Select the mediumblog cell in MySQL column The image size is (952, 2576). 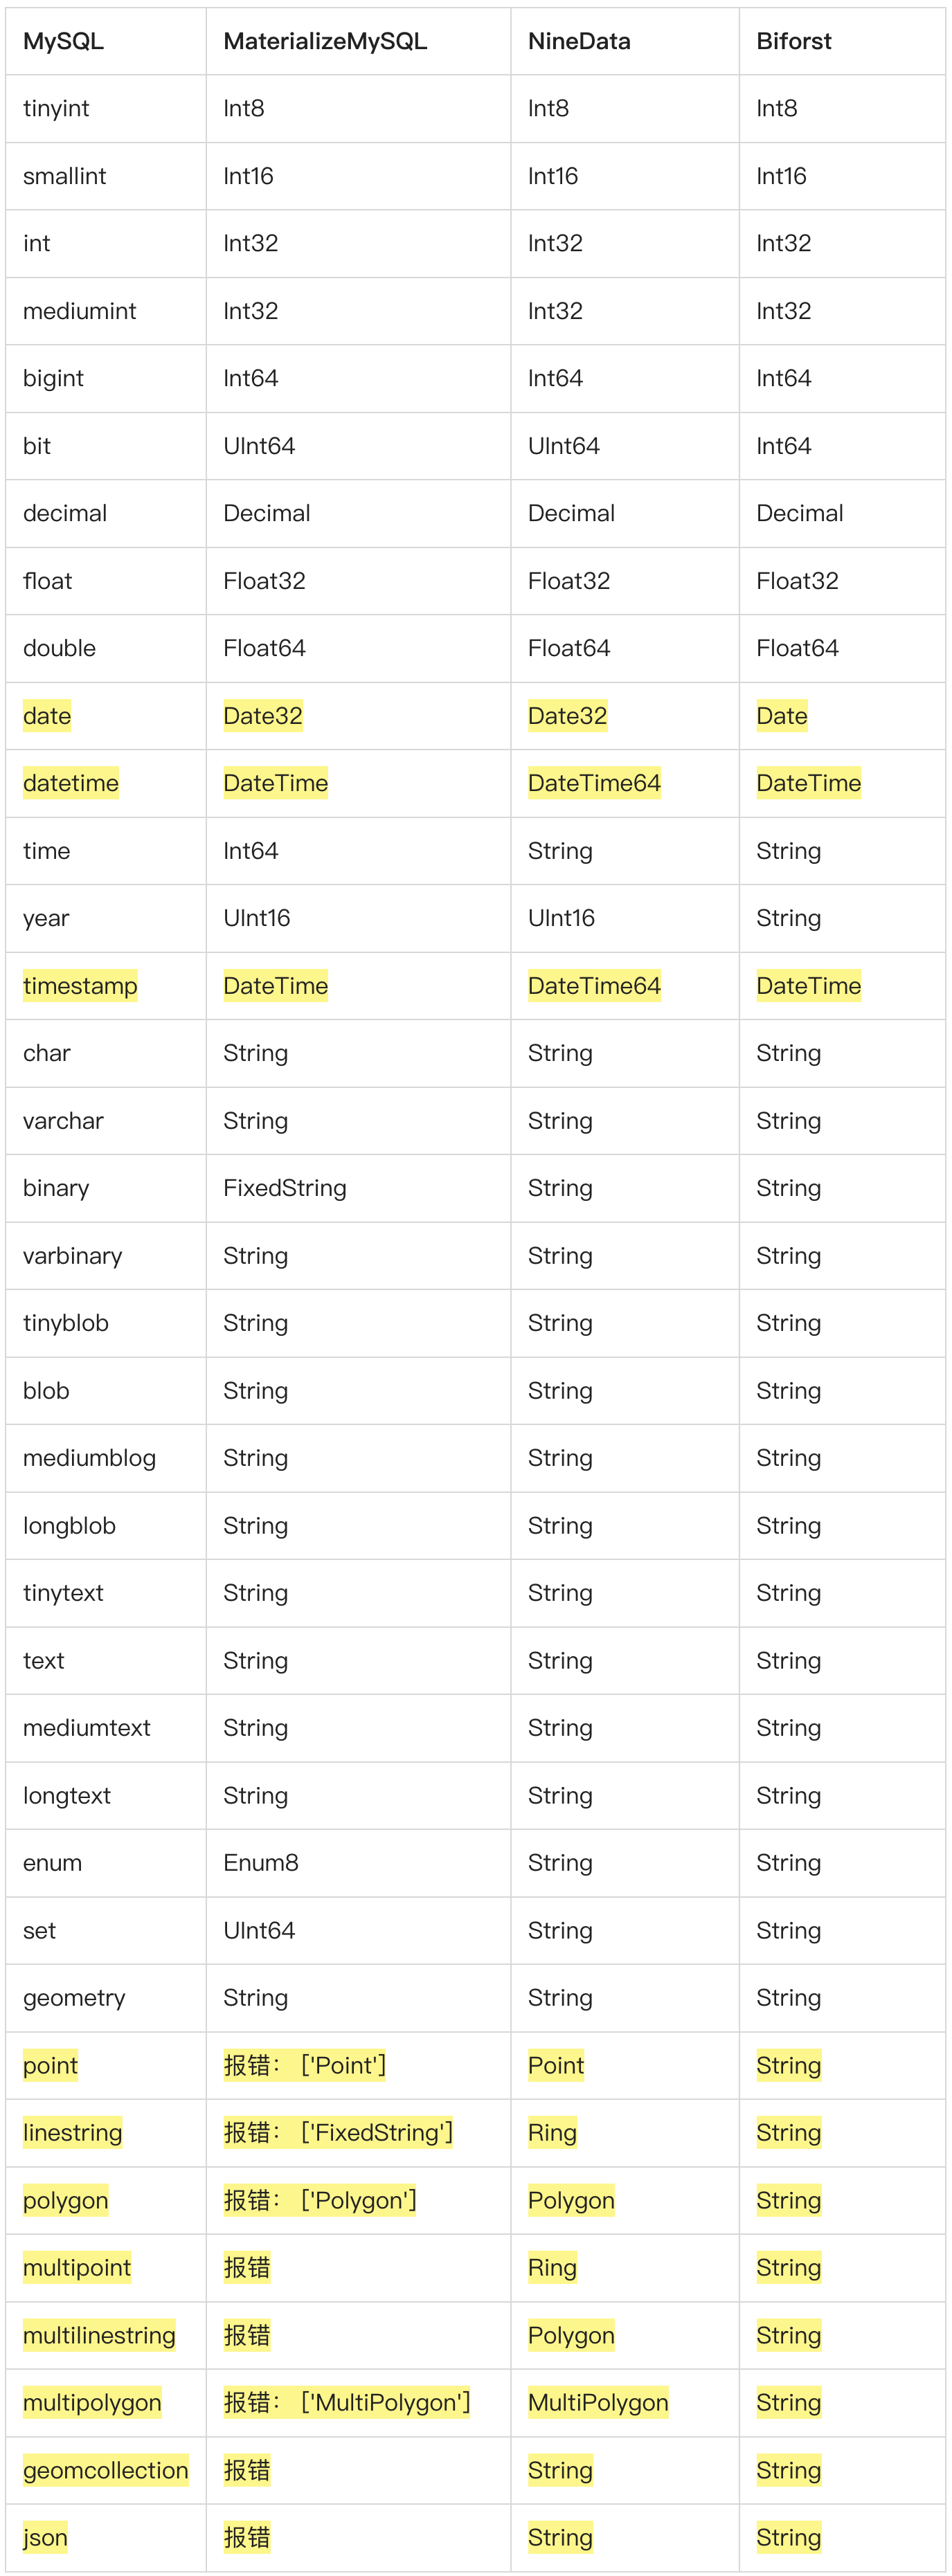click(89, 1458)
